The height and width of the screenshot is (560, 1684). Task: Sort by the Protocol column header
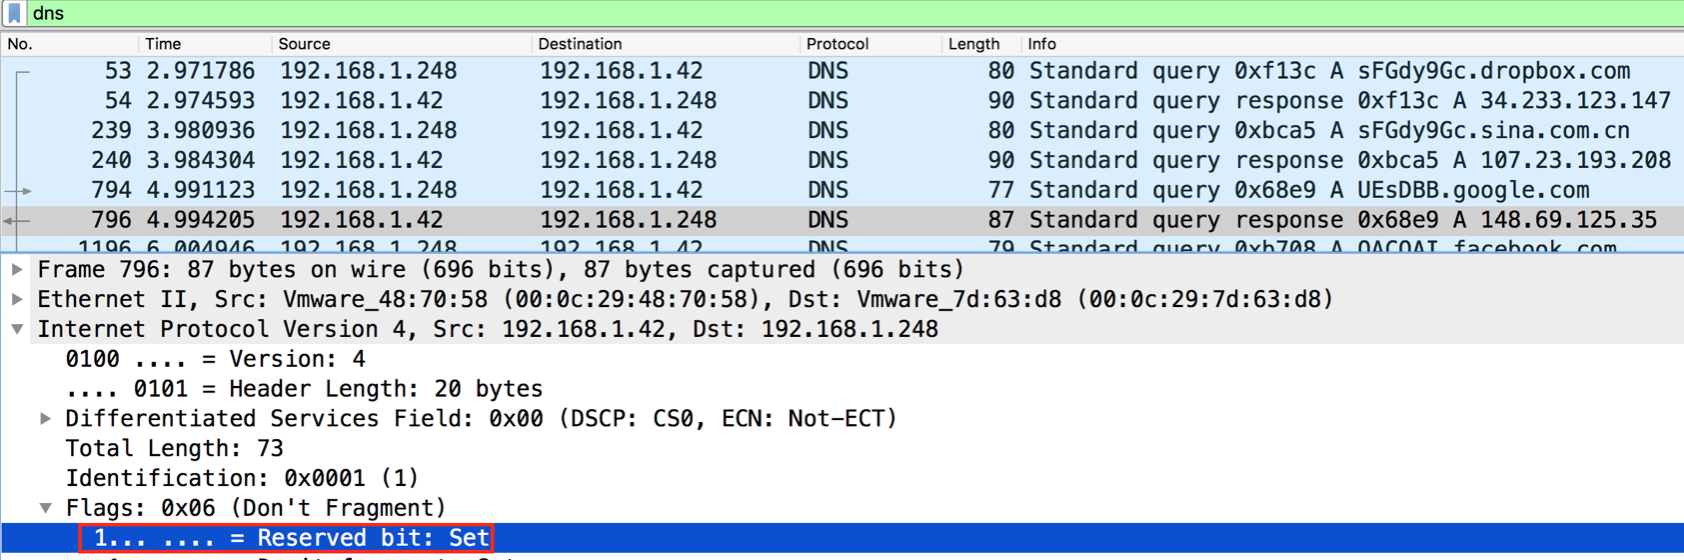pos(837,44)
